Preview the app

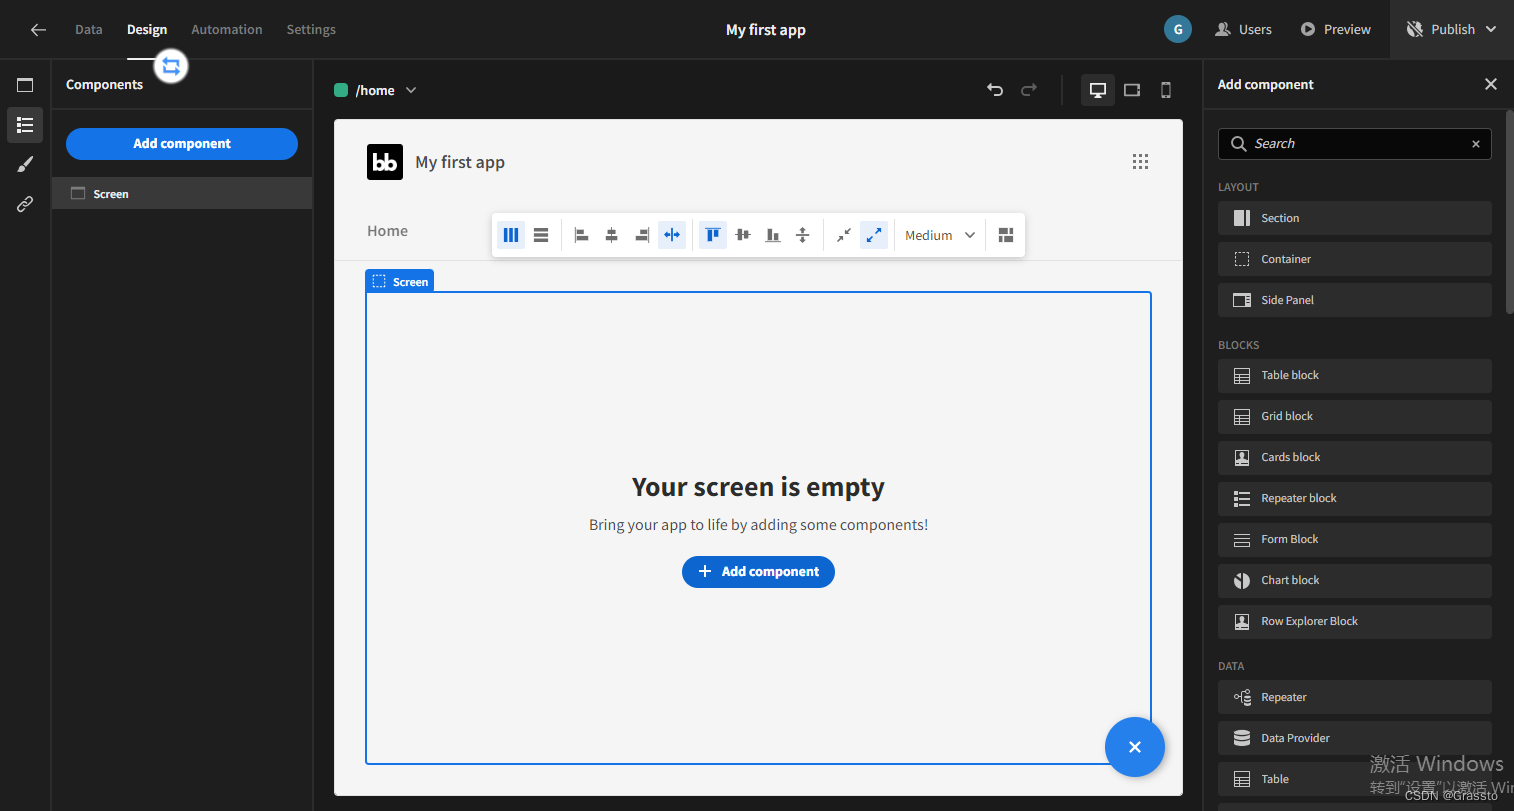pos(1335,30)
